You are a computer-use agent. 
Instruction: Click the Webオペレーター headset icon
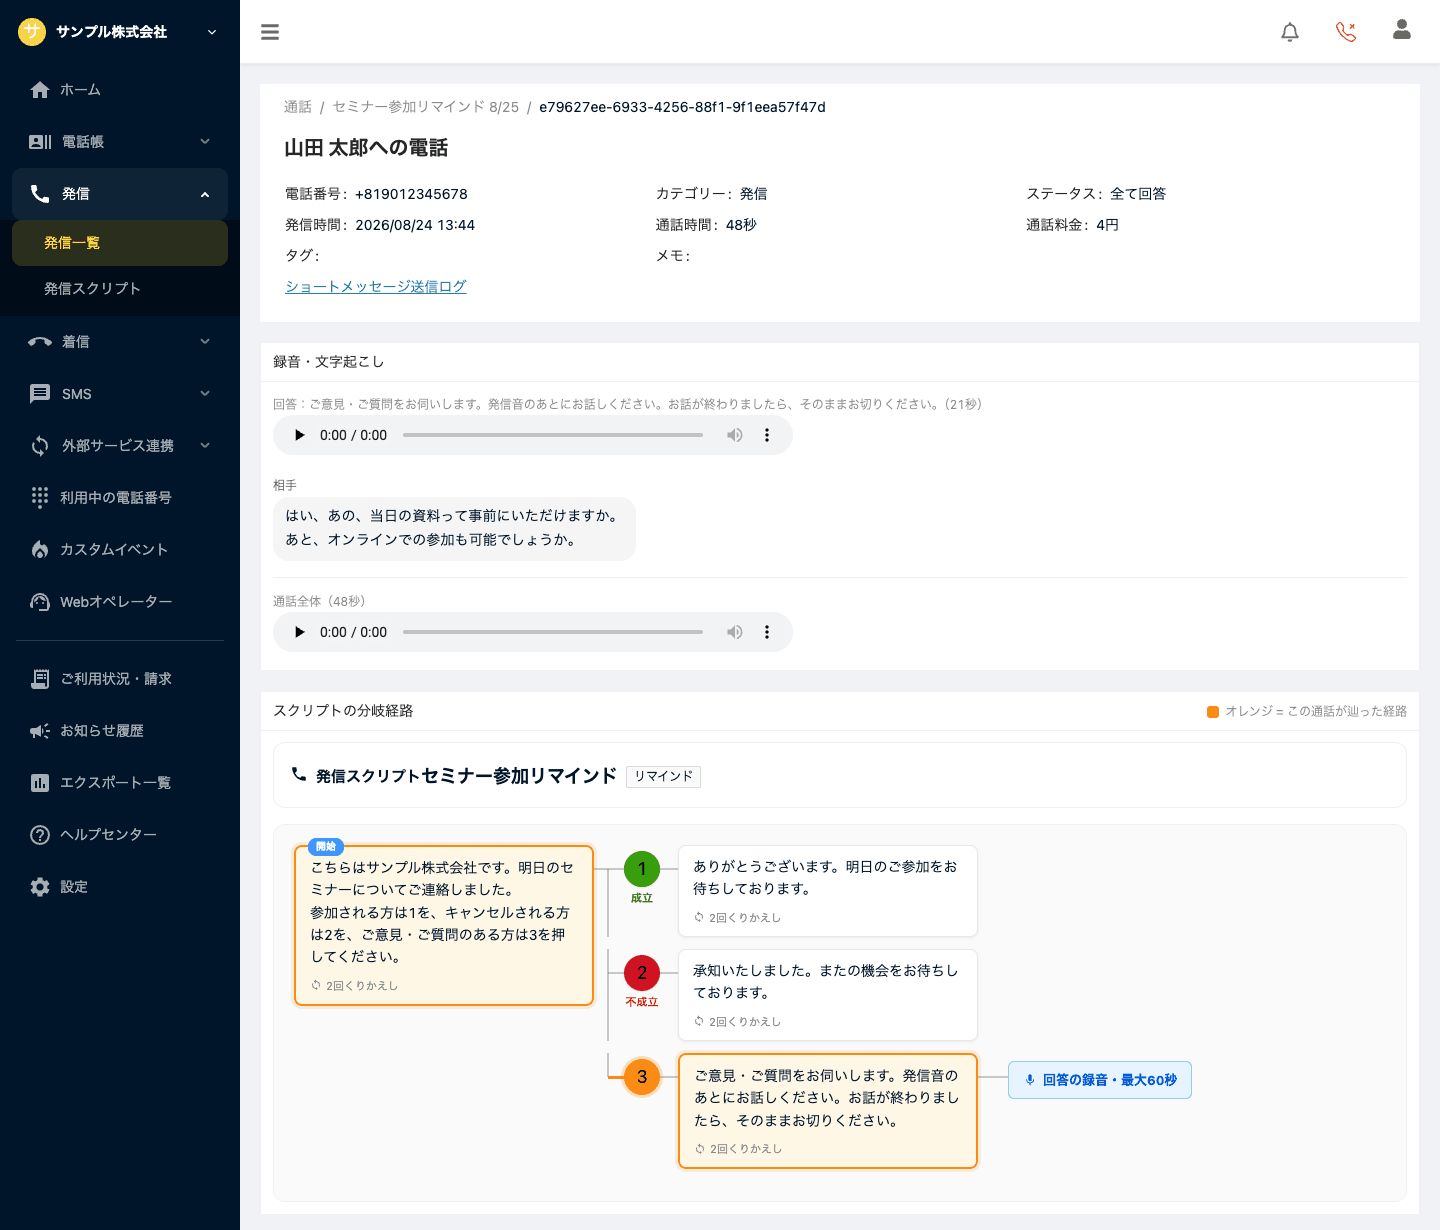pos(40,601)
